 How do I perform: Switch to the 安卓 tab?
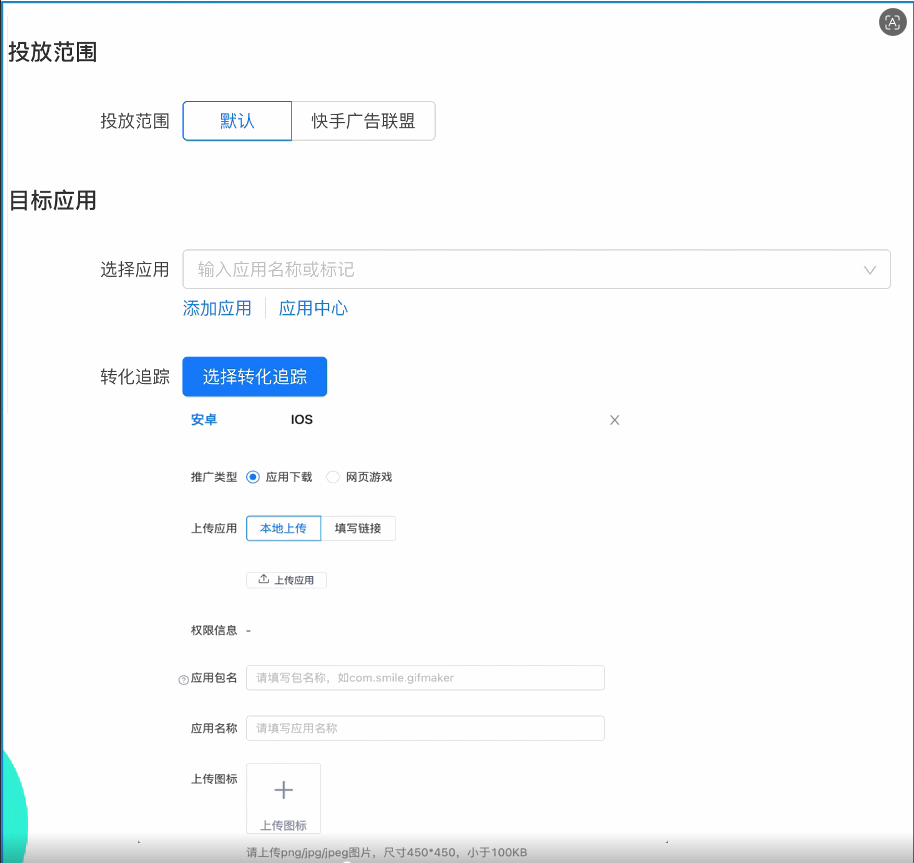pos(204,419)
